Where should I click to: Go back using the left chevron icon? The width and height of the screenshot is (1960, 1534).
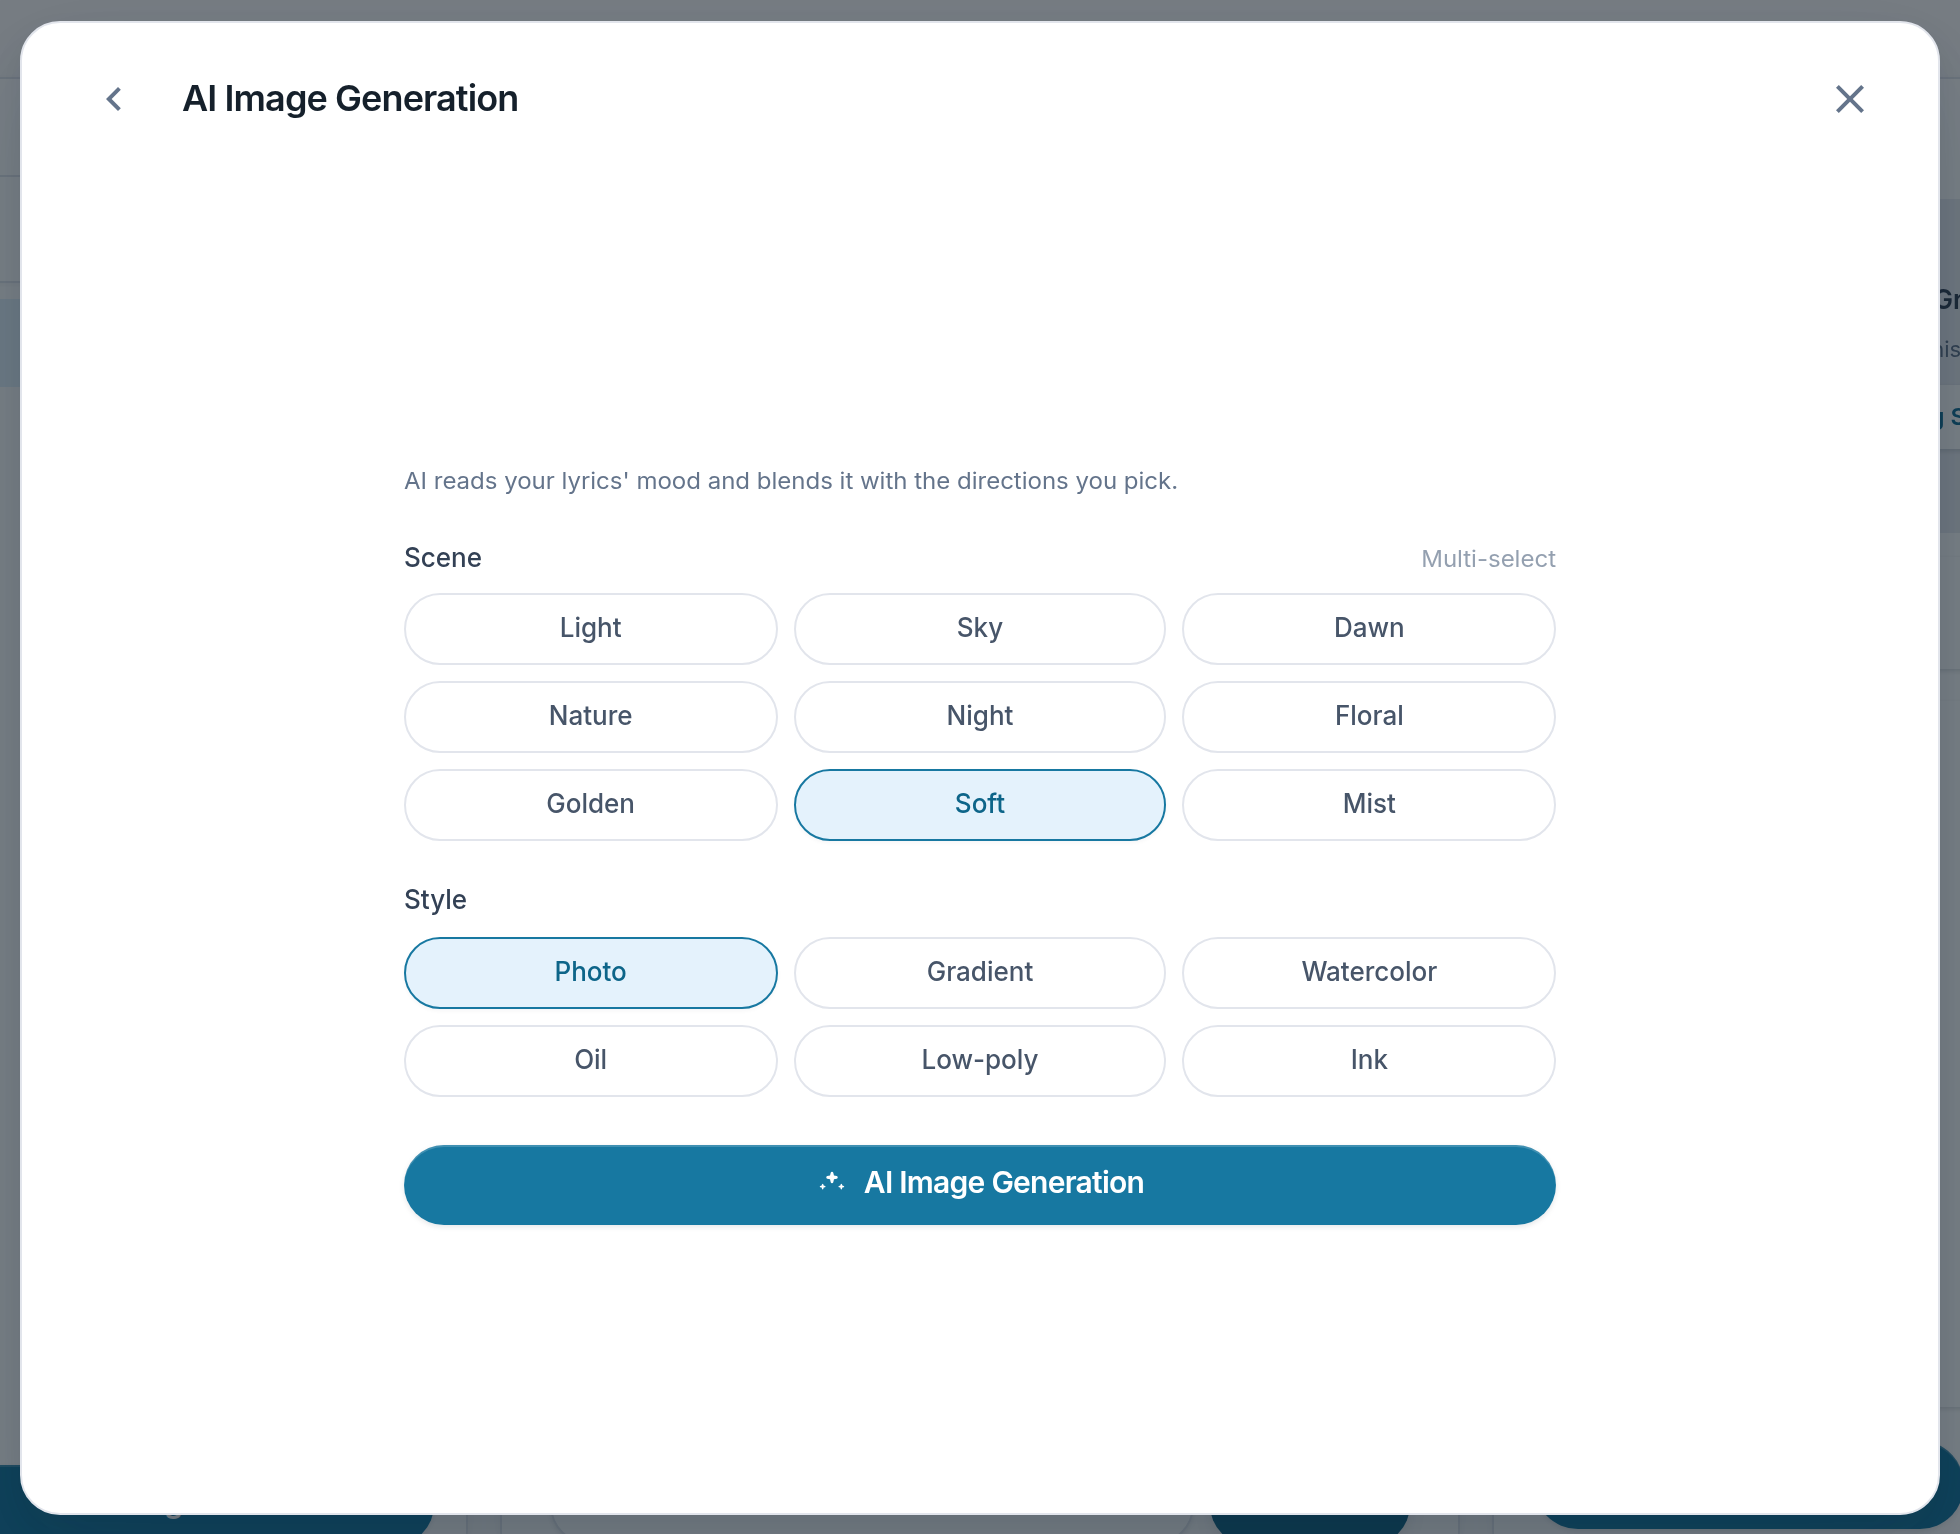coord(114,99)
